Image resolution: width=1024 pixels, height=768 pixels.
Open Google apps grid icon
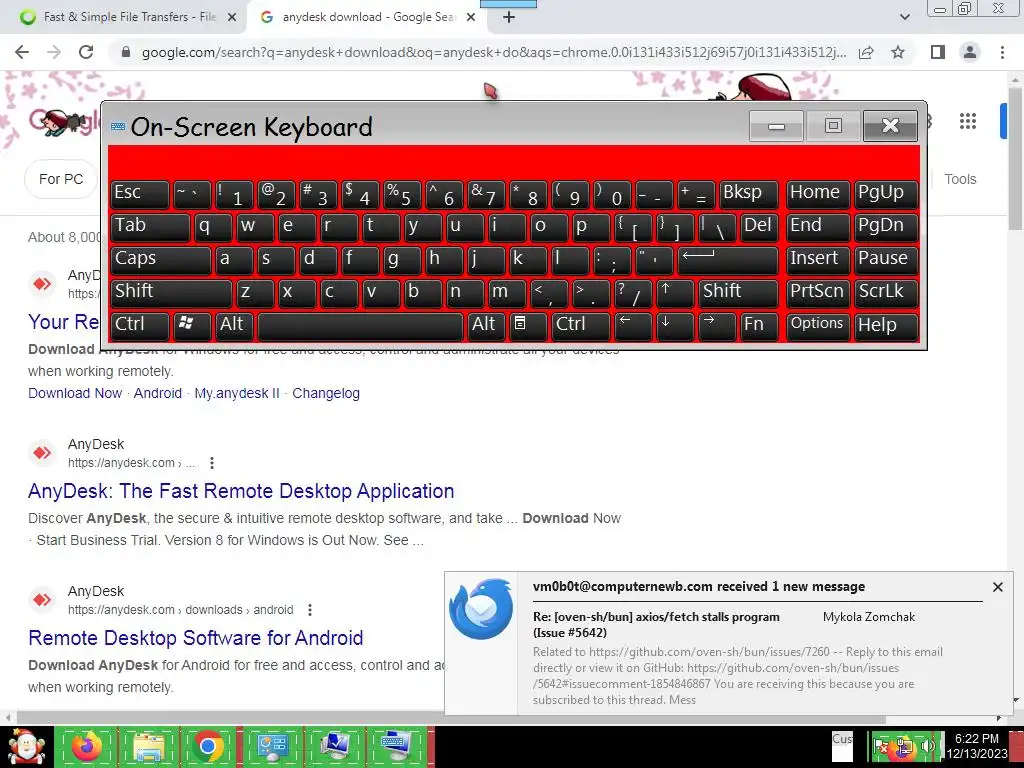(x=968, y=121)
